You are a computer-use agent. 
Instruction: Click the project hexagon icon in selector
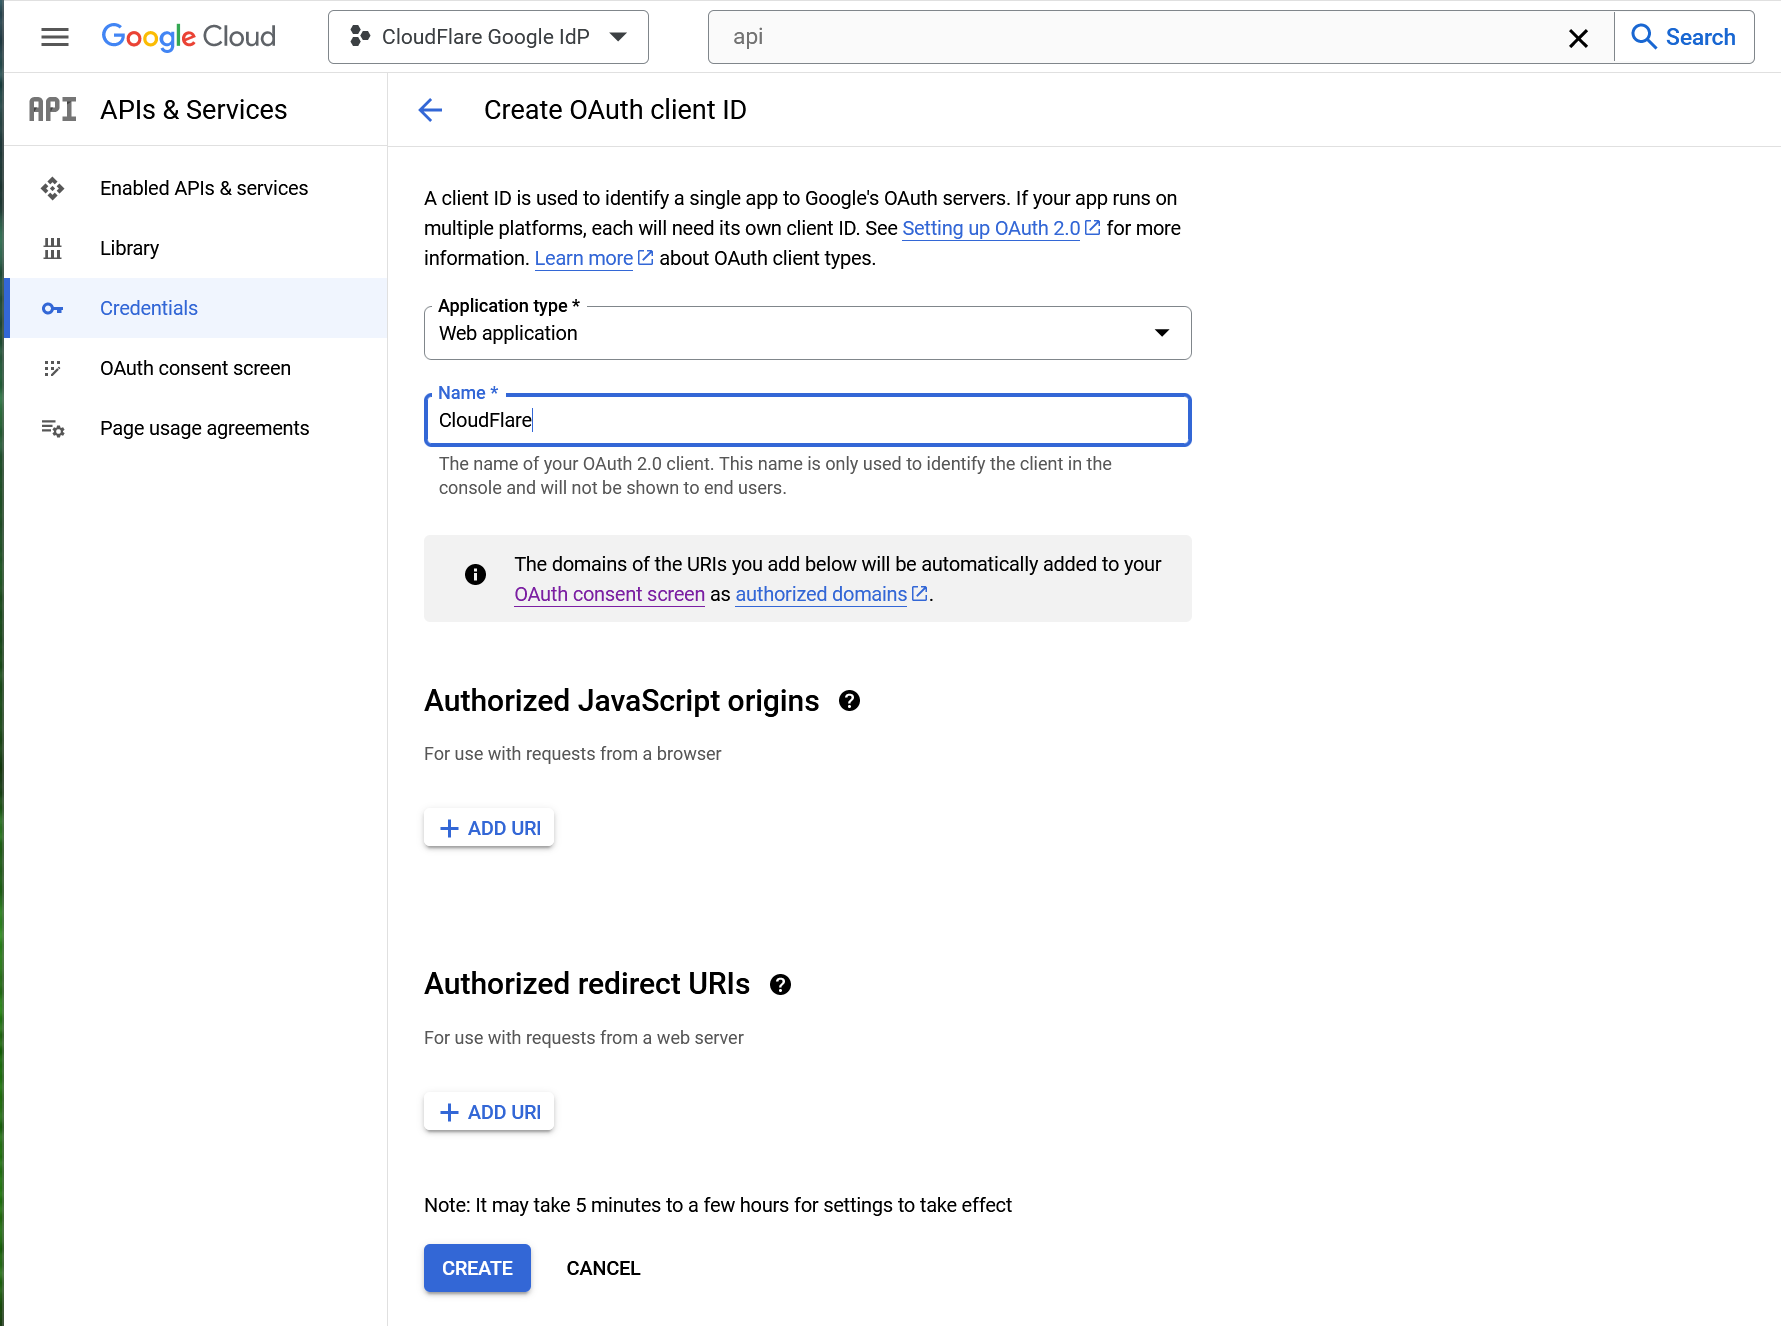click(x=360, y=37)
